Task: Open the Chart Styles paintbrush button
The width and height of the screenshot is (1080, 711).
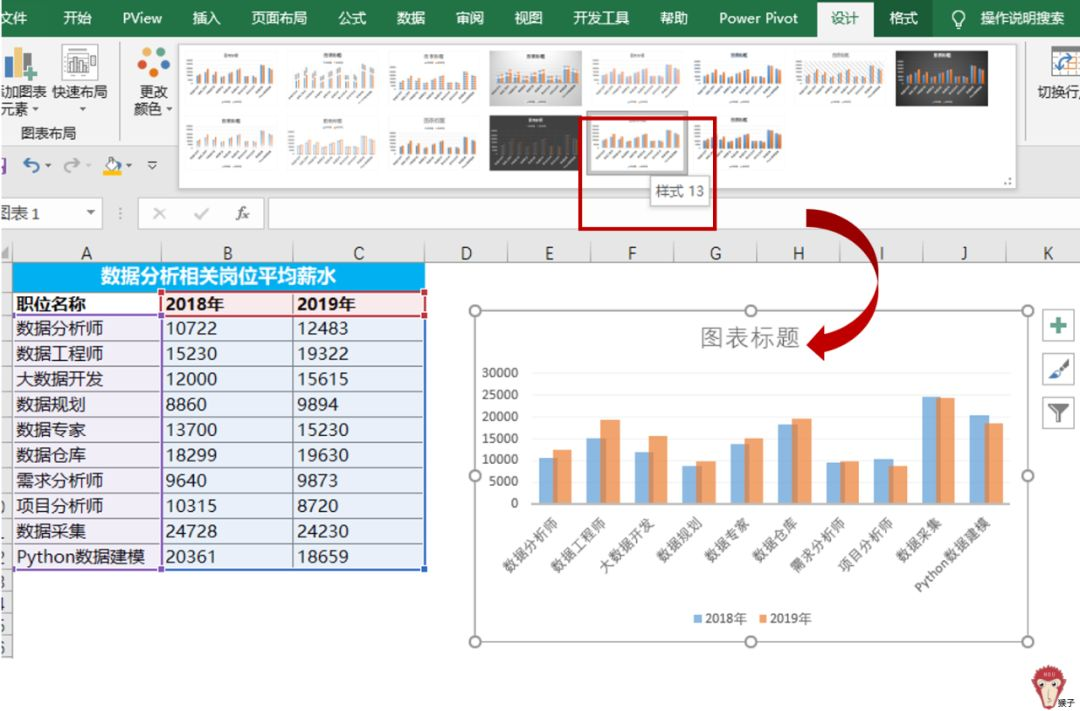Action: (1058, 369)
